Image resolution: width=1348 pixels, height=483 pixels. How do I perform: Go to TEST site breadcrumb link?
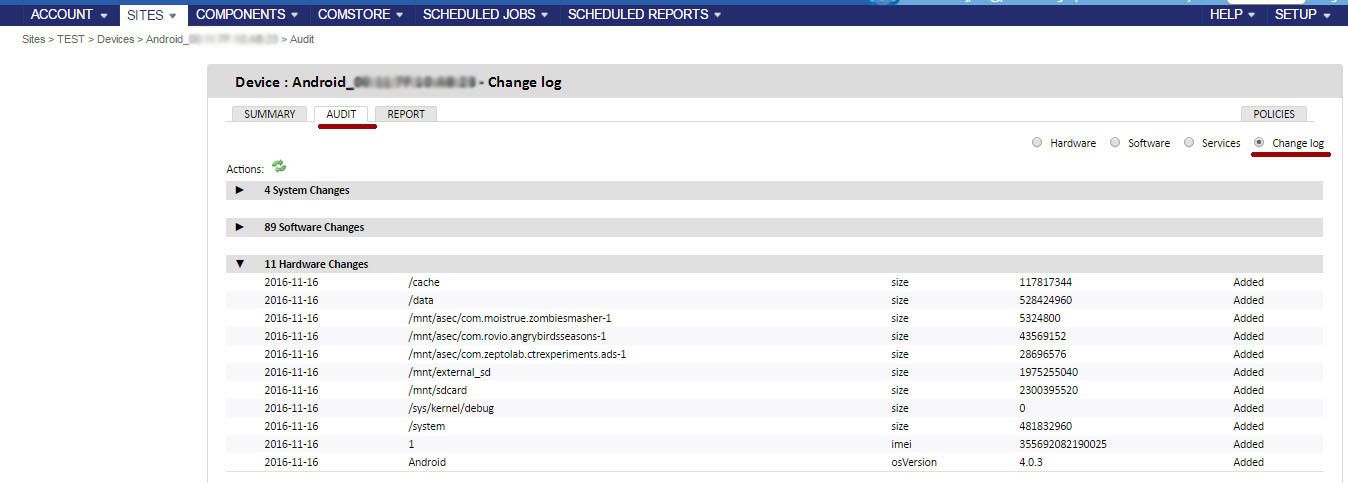tap(71, 39)
